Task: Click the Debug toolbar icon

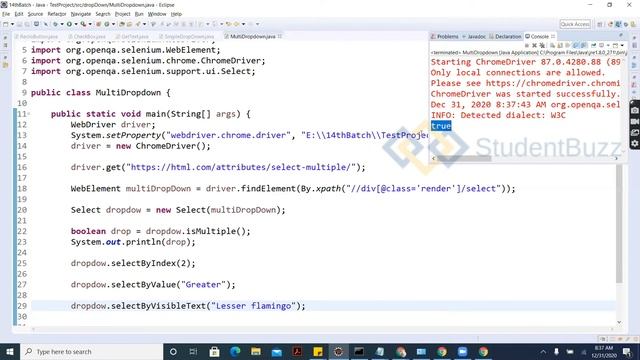Action: coord(55,24)
